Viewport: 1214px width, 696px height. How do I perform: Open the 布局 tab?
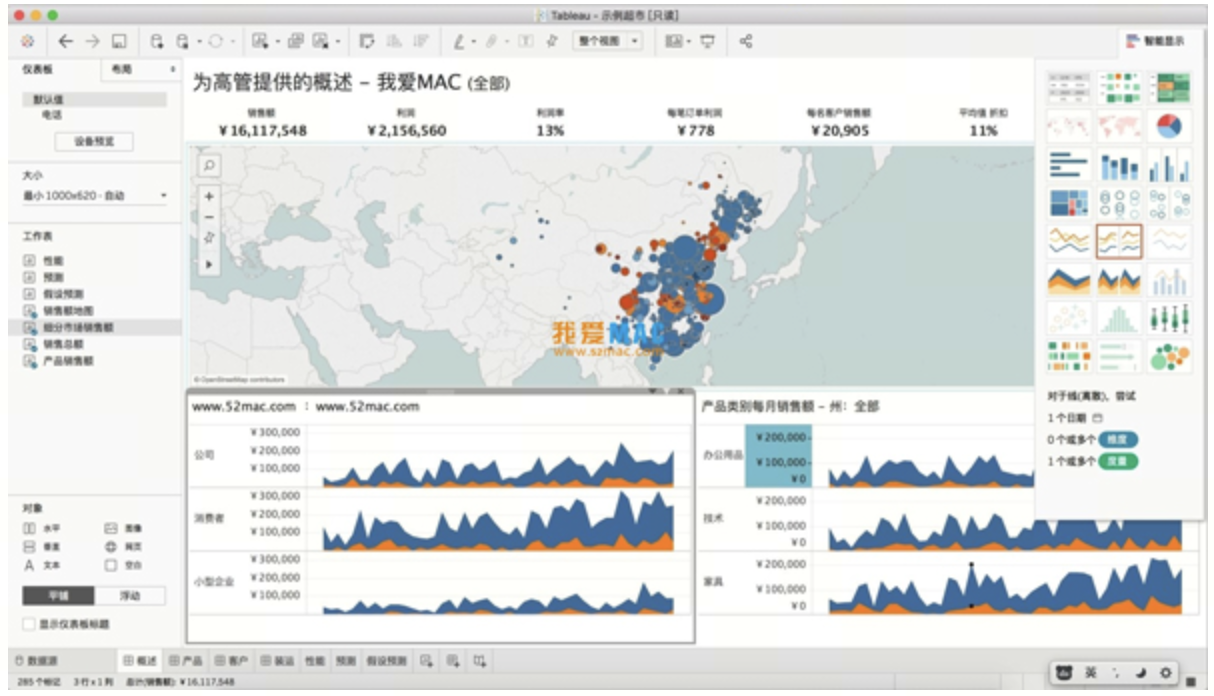click(122, 69)
